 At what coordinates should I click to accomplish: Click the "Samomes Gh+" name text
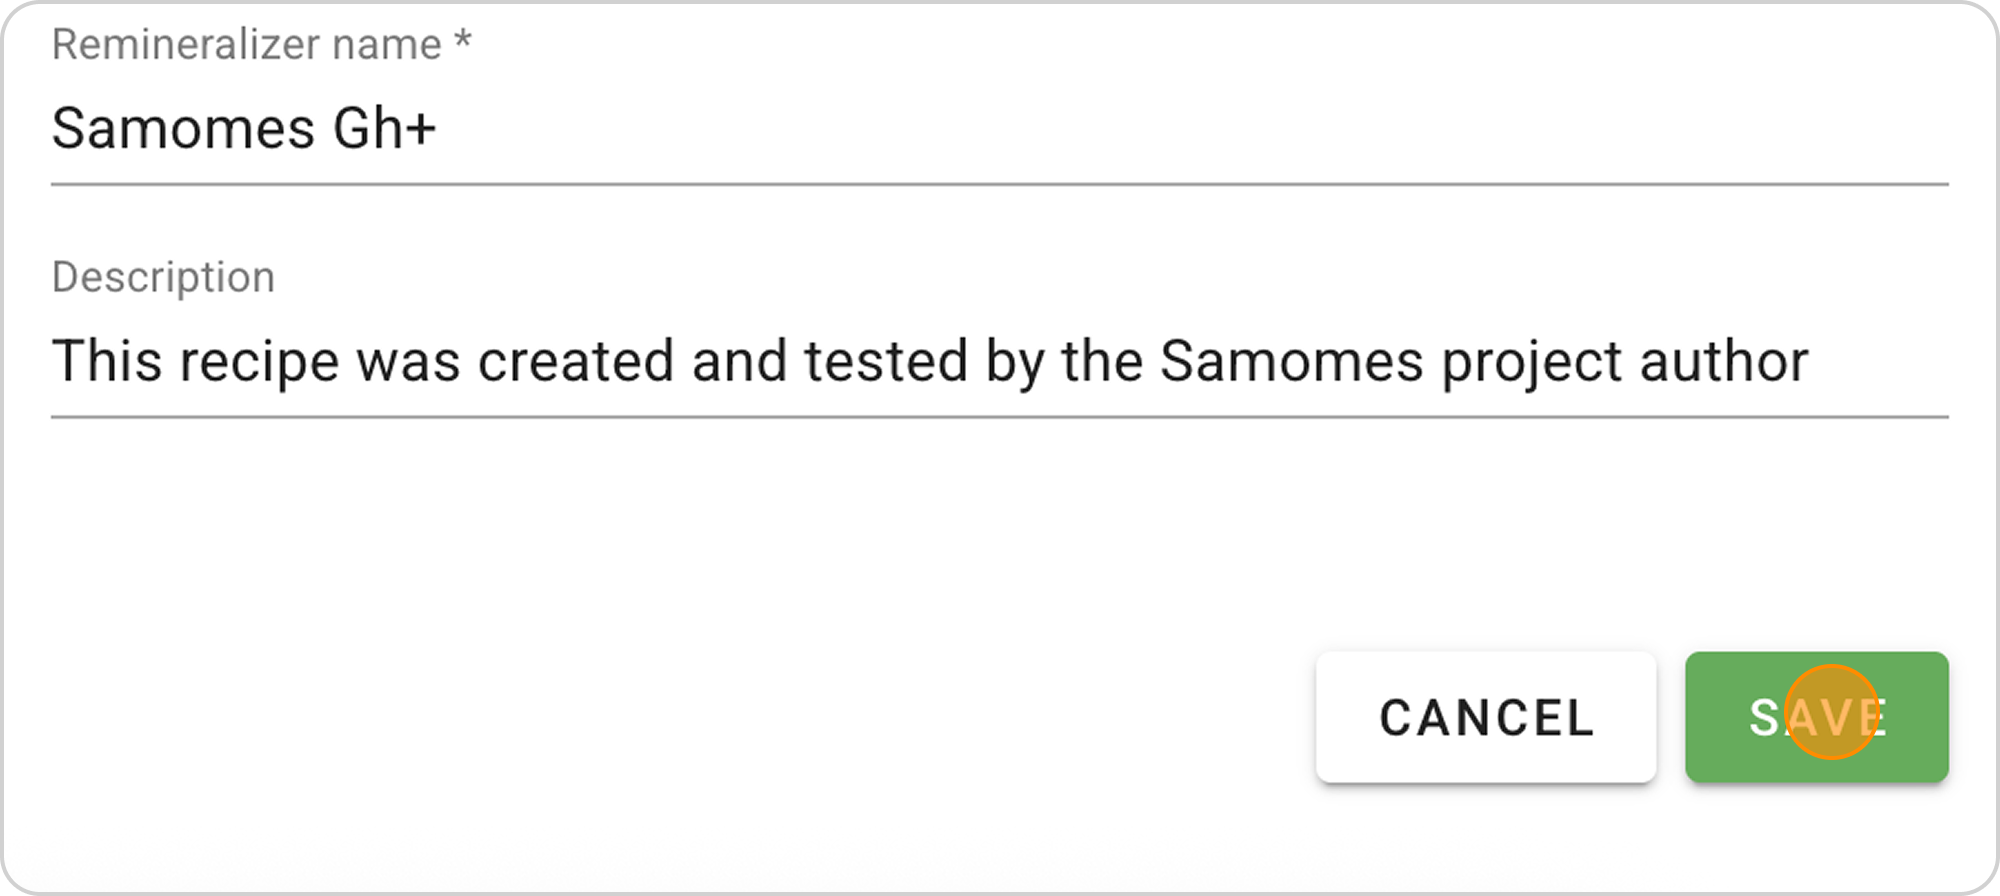pyautogui.click(x=244, y=130)
